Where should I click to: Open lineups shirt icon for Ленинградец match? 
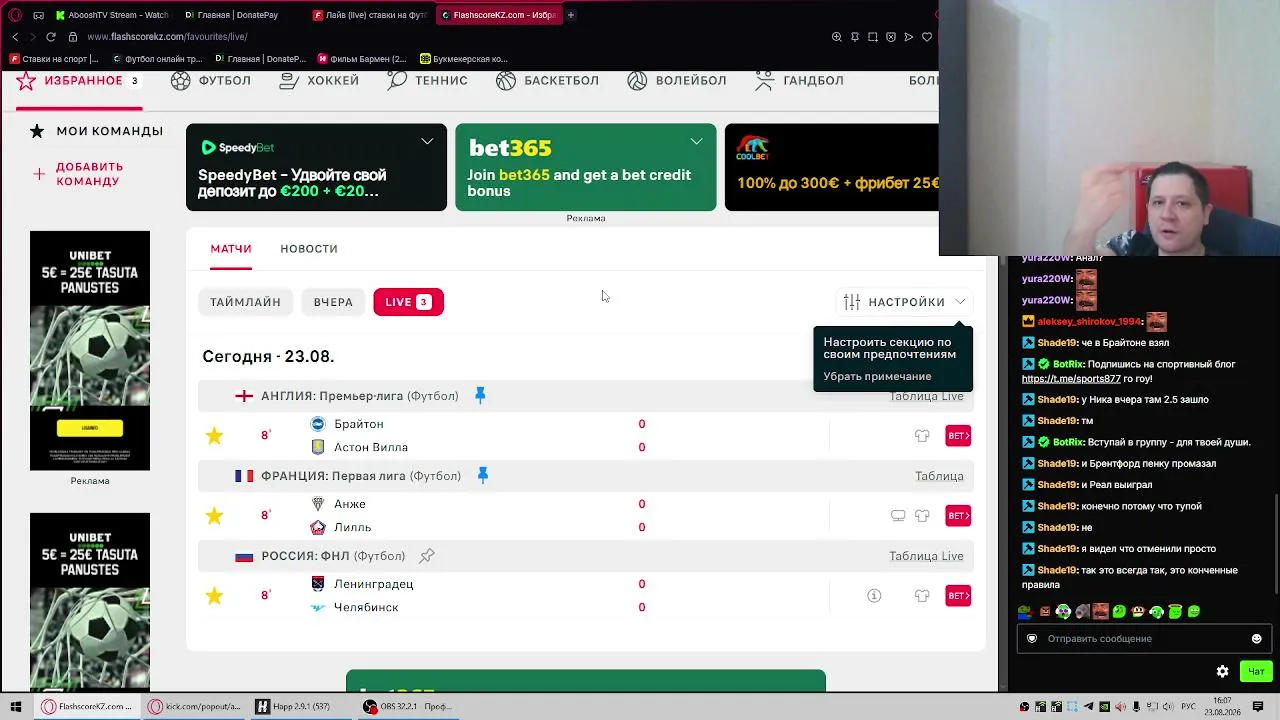(922, 596)
